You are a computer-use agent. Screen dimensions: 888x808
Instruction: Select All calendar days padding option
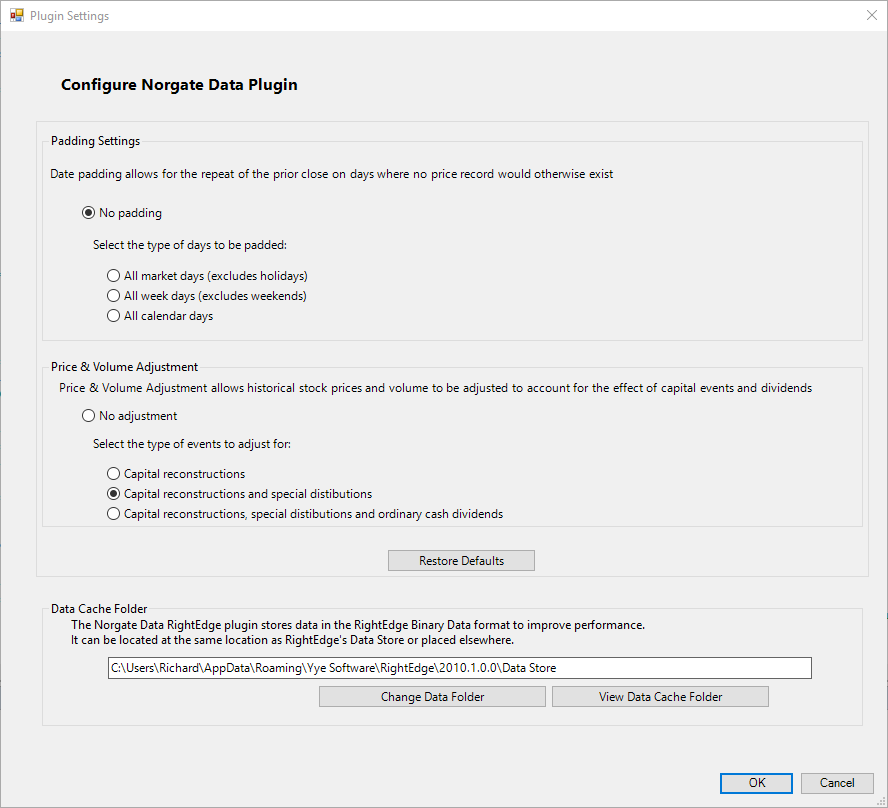tap(160, 316)
